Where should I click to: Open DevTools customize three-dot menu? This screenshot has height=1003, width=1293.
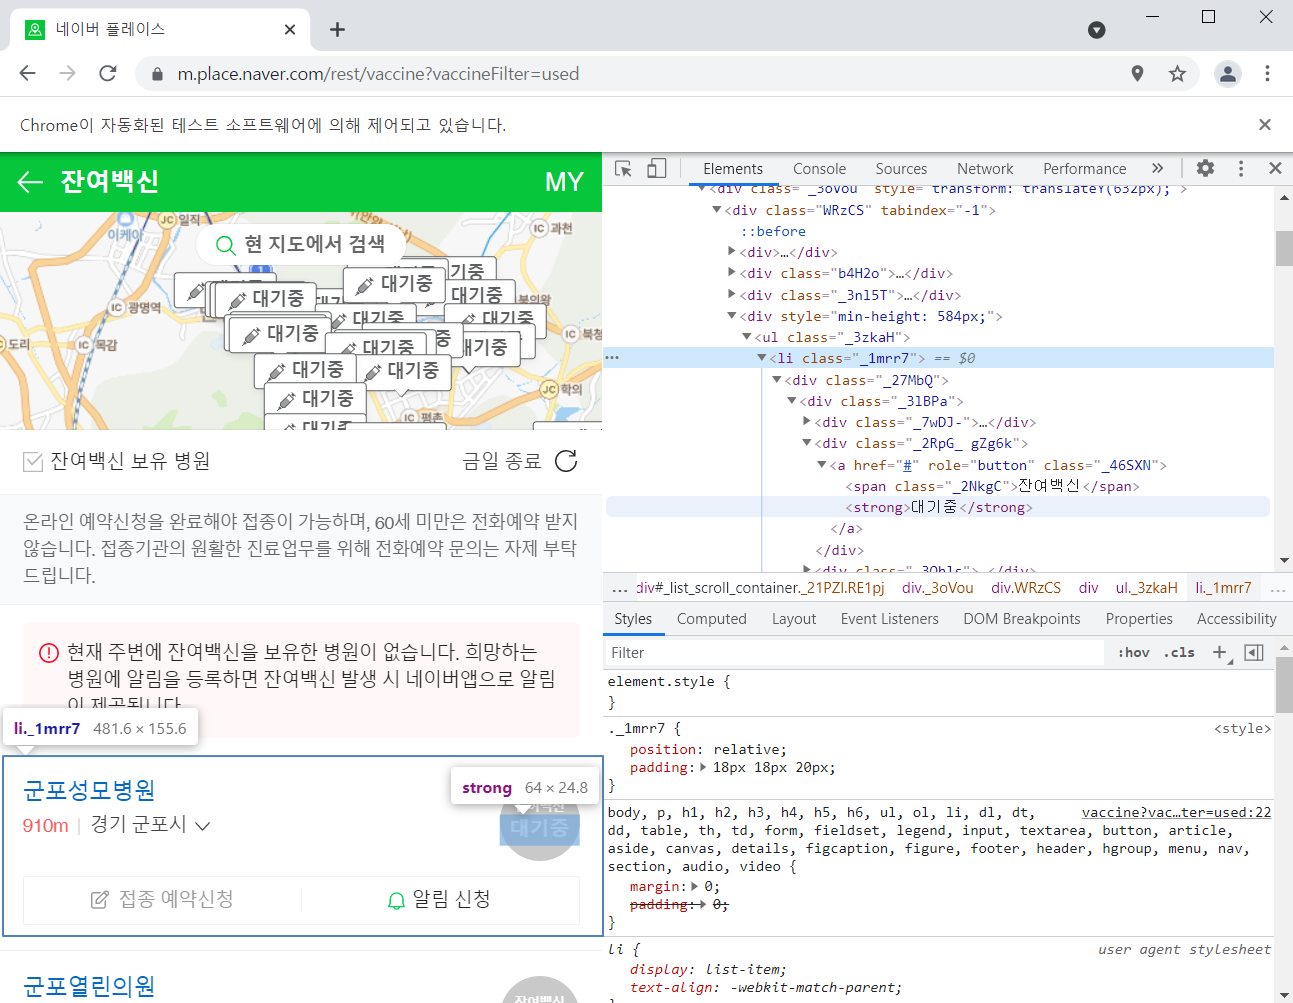point(1241,169)
